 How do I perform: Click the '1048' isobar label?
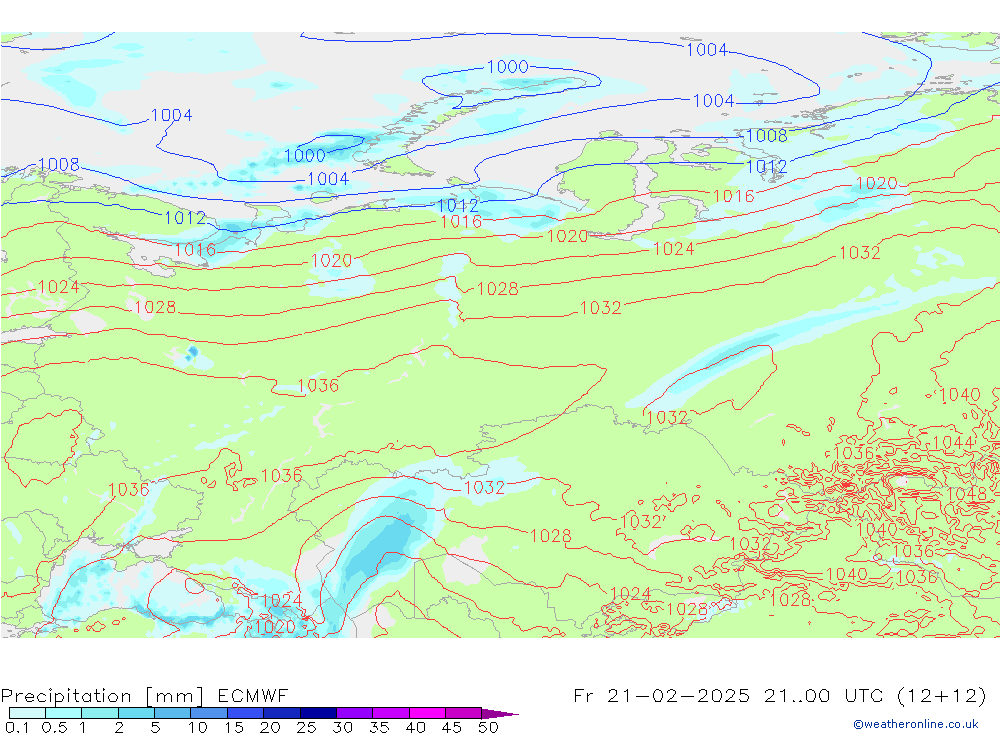(966, 494)
